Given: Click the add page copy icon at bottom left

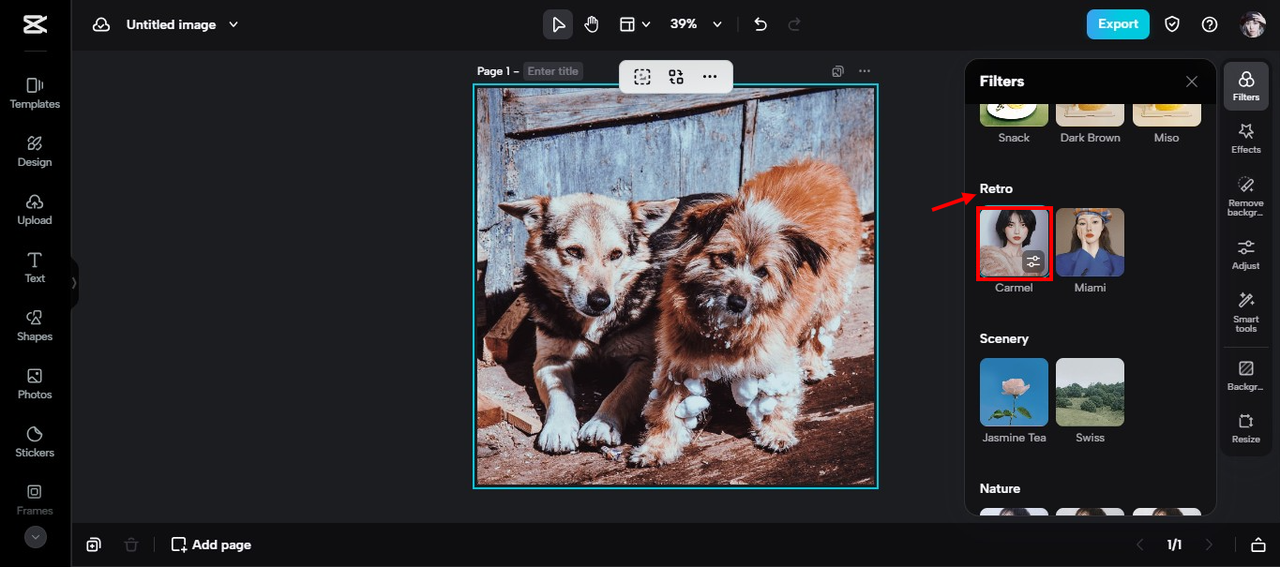Looking at the screenshot, I should [x=93, y=545].
